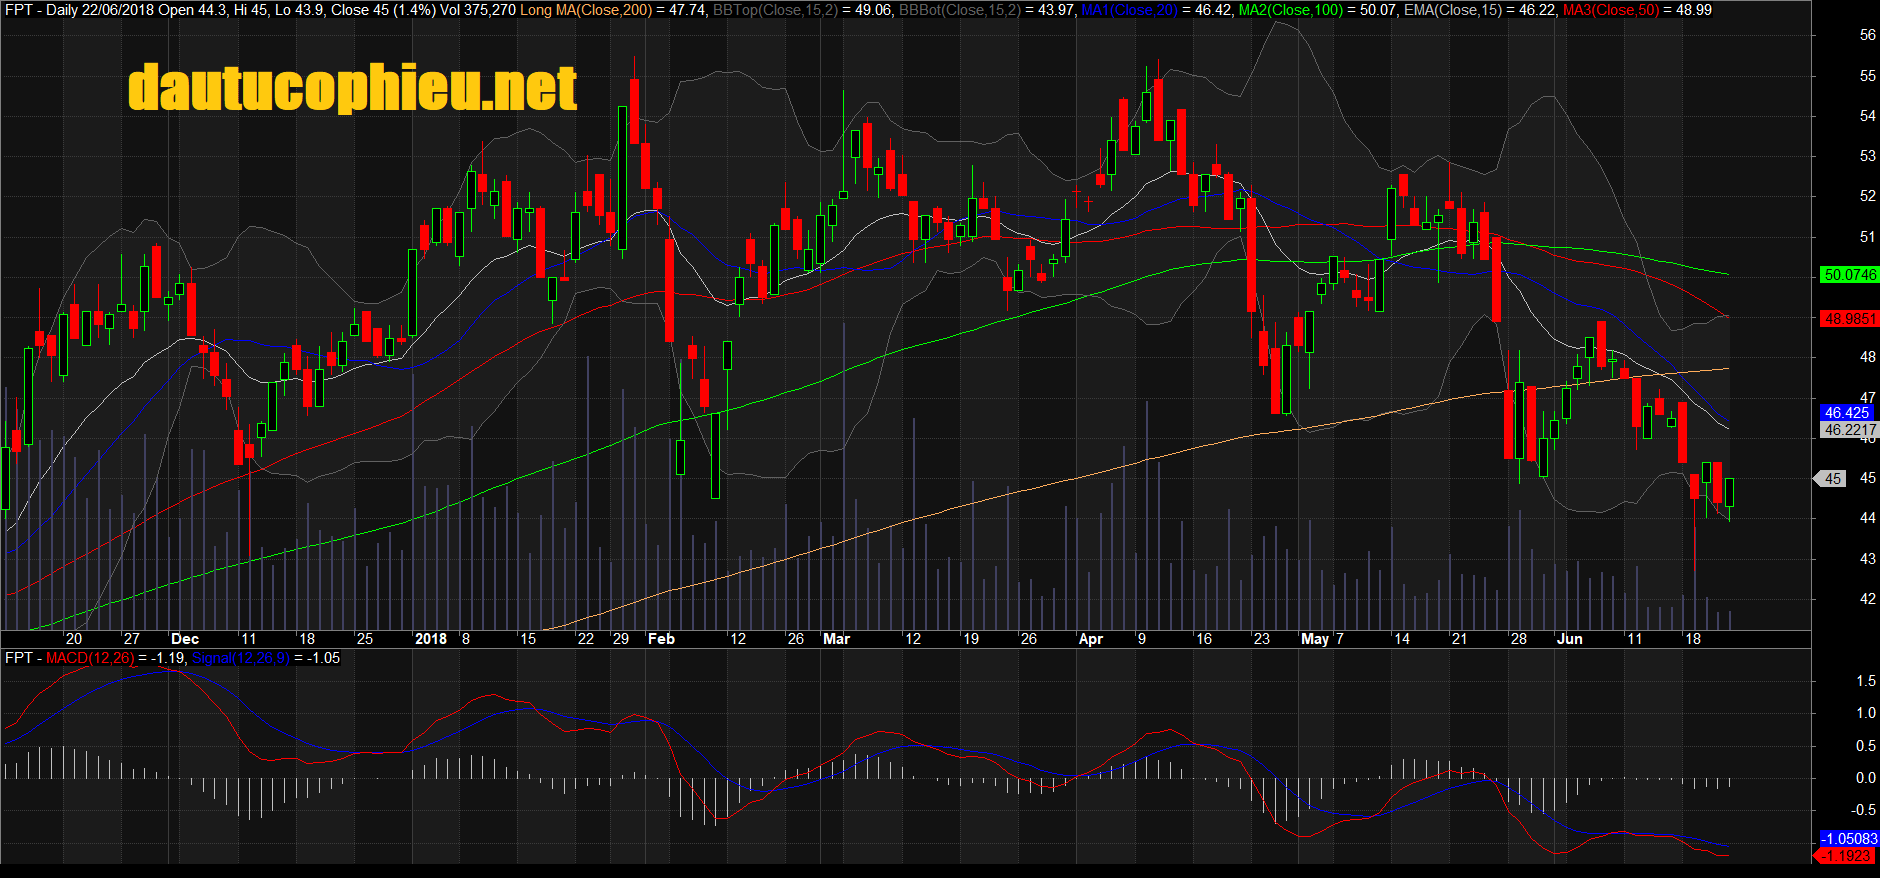Click the red 48.9851 price tag
Image resolution: width=1880 pixels, height=878 pixels.
[x=1849, y=319]
